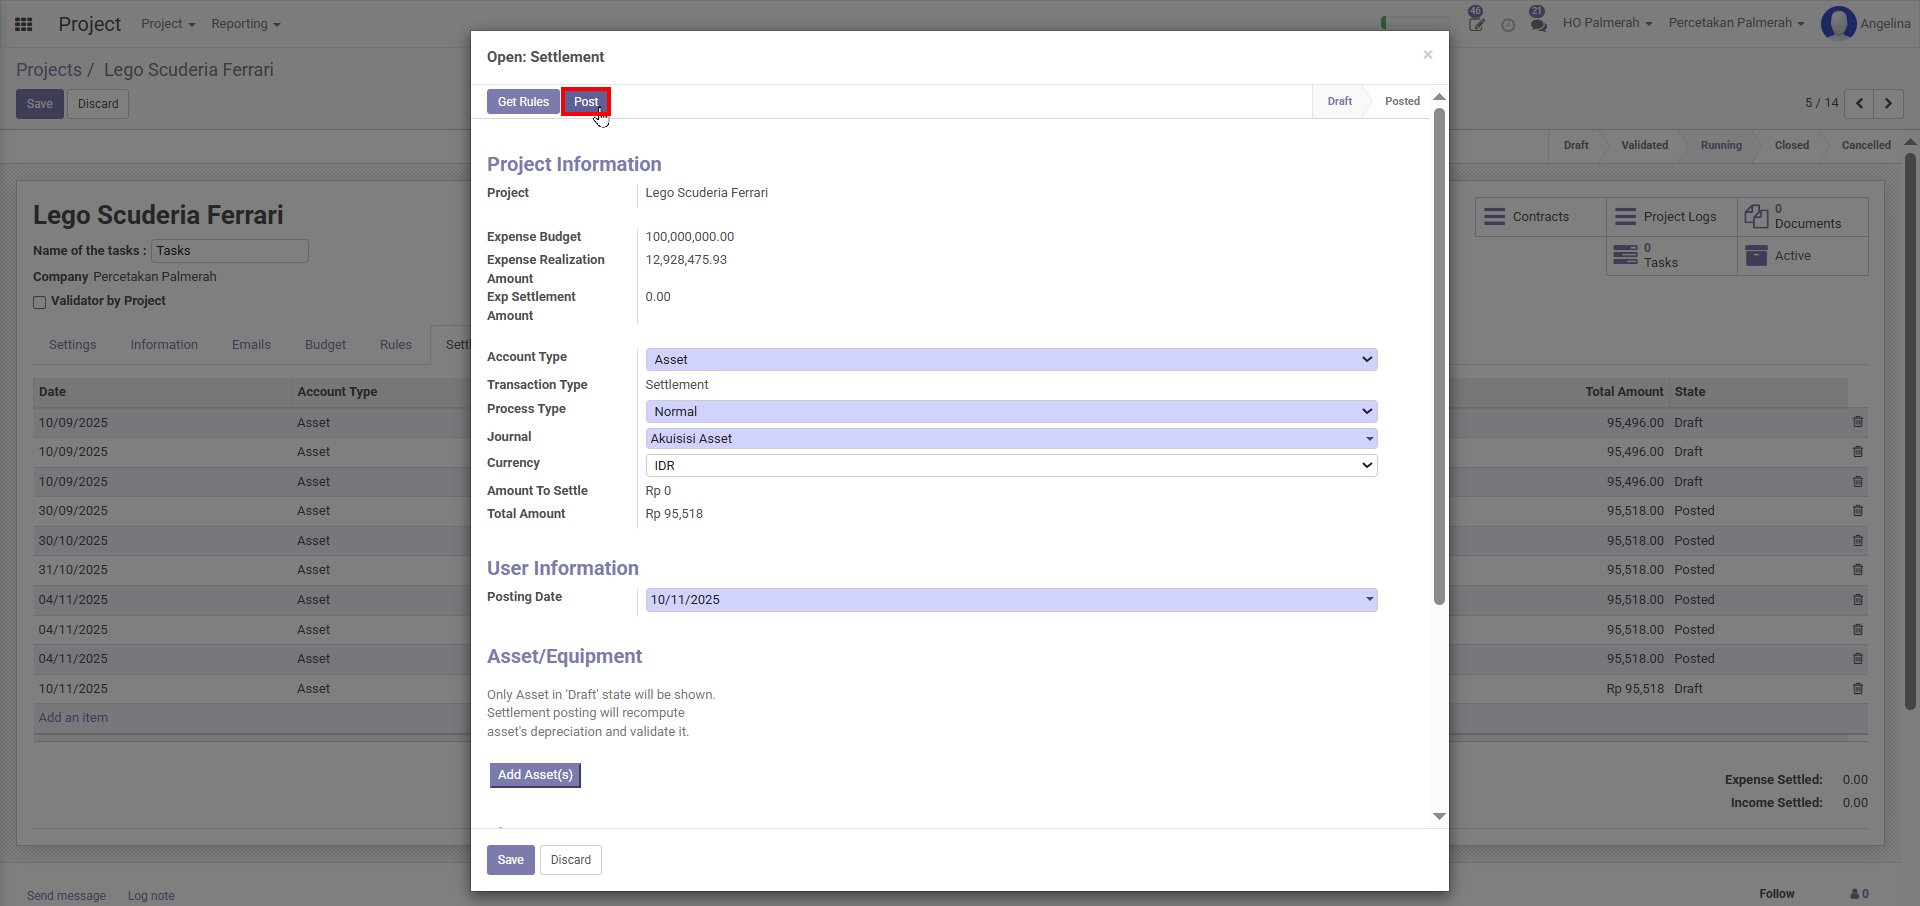Expand the Process Type dropdown
The height and width of the screenshot is (906, 1920).
pyautogui.click(x=1010, y=412)
